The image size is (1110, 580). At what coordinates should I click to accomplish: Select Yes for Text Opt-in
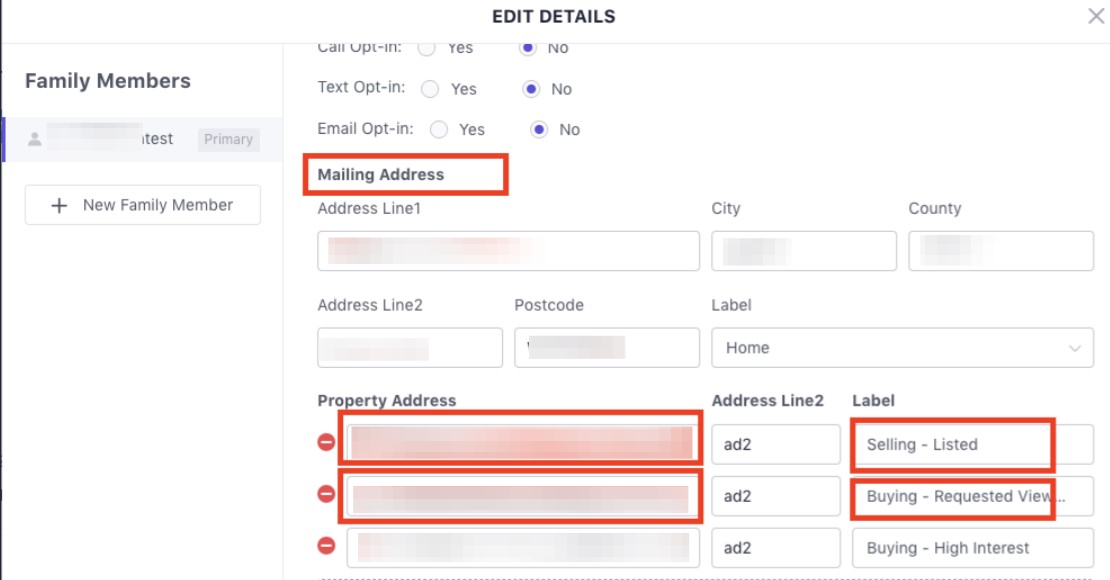430,89
